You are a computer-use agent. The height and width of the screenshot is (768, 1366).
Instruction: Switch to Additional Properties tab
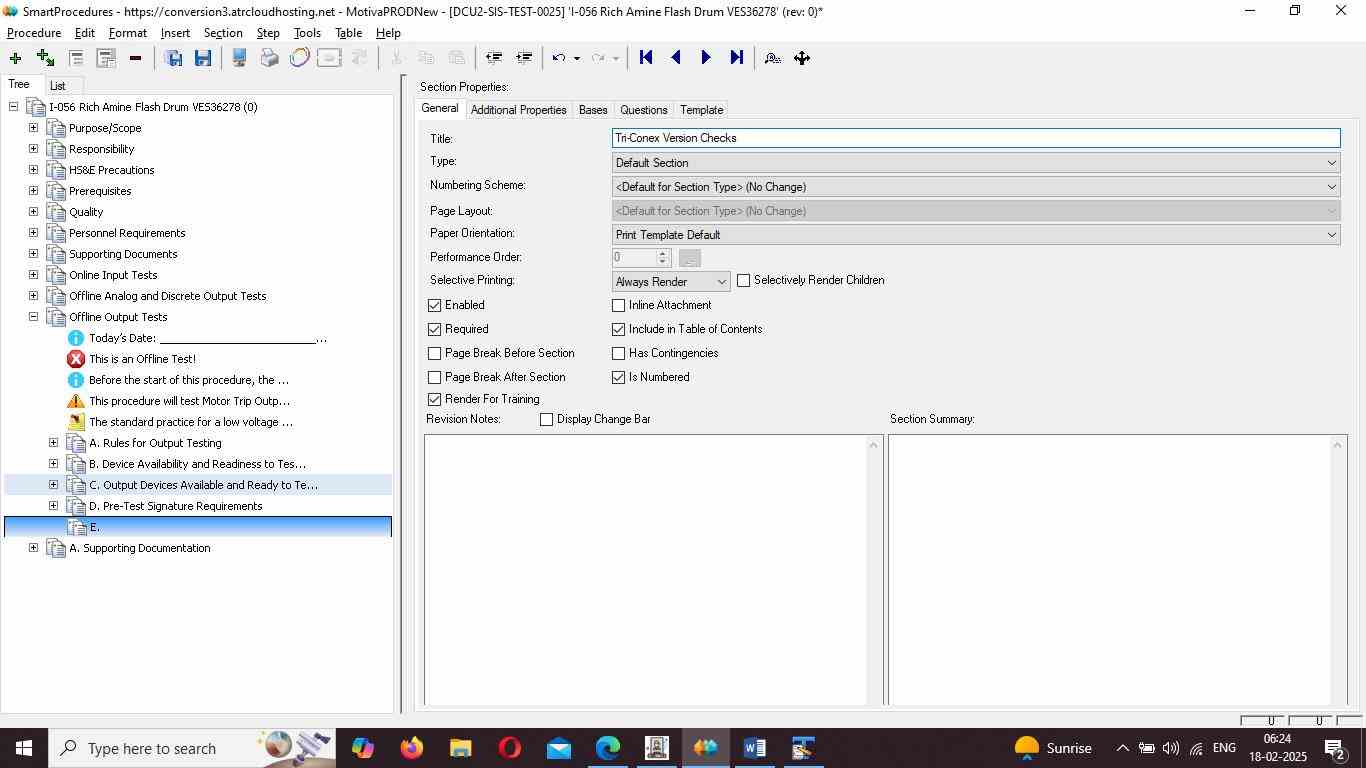click(x=518, y=110)
